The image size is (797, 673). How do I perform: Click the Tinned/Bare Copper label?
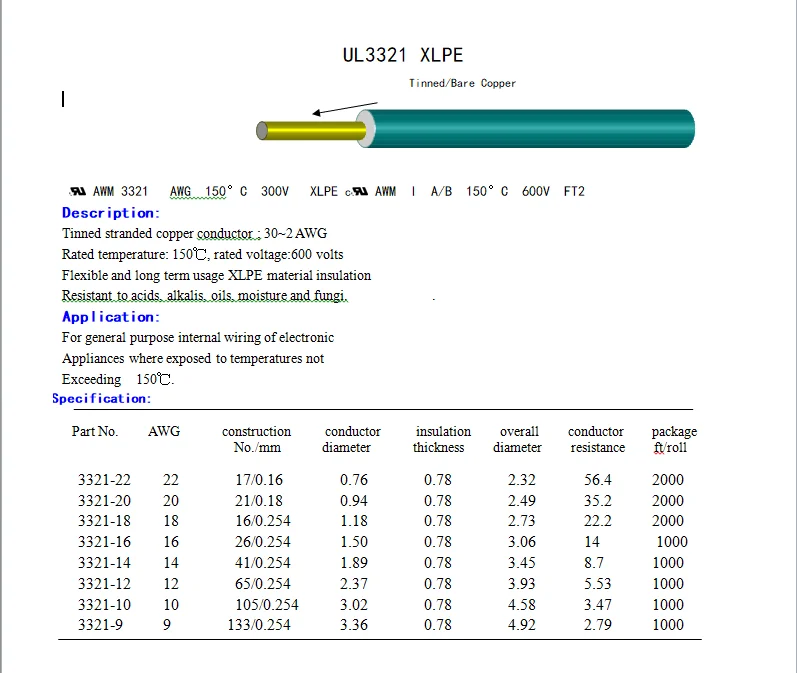coord(462,83)
